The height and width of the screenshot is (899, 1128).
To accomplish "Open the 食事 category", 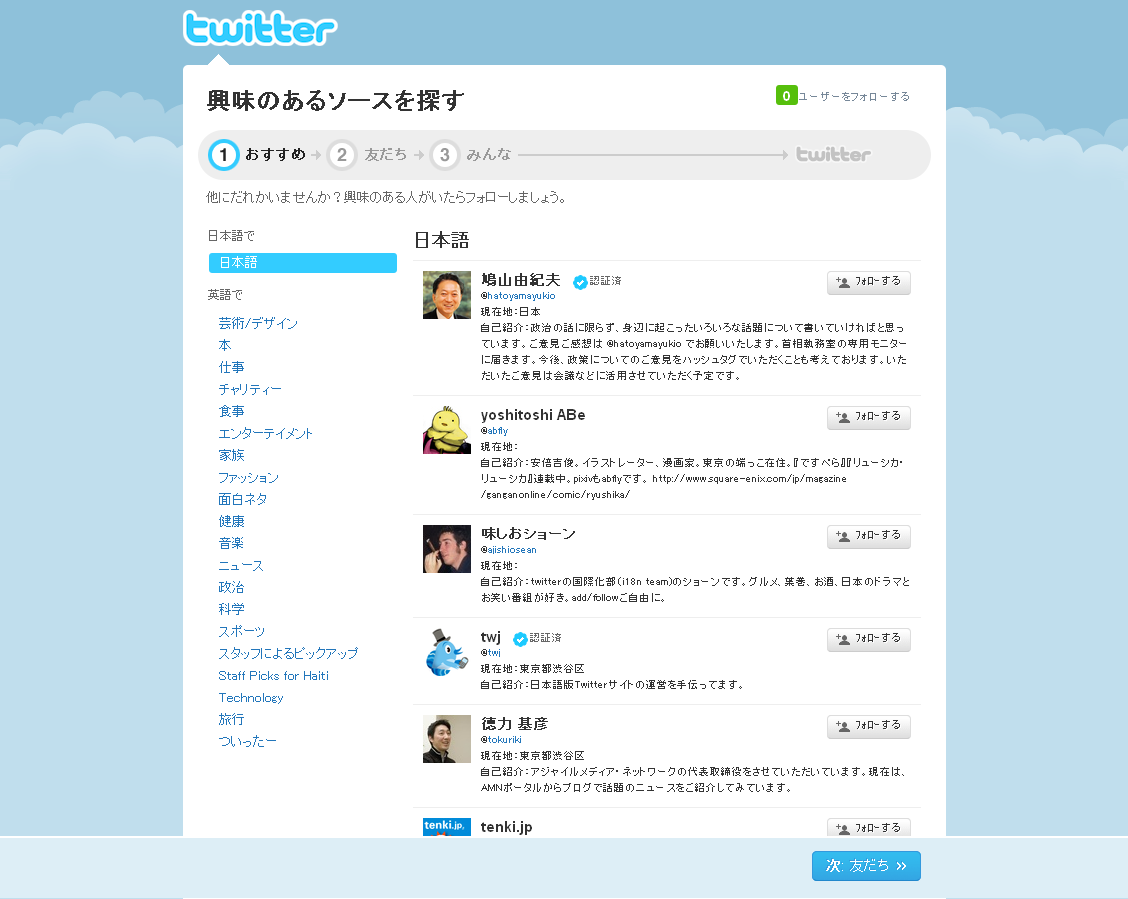I will (x=231, y=411).
